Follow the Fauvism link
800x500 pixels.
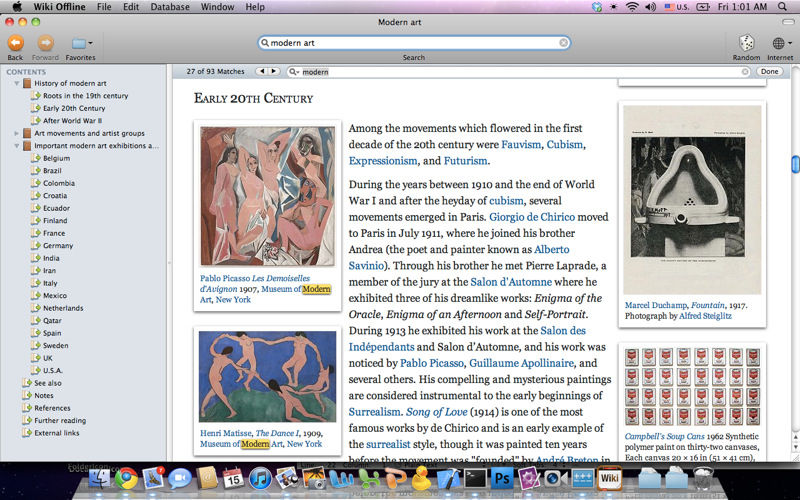[x=521, y=144]
